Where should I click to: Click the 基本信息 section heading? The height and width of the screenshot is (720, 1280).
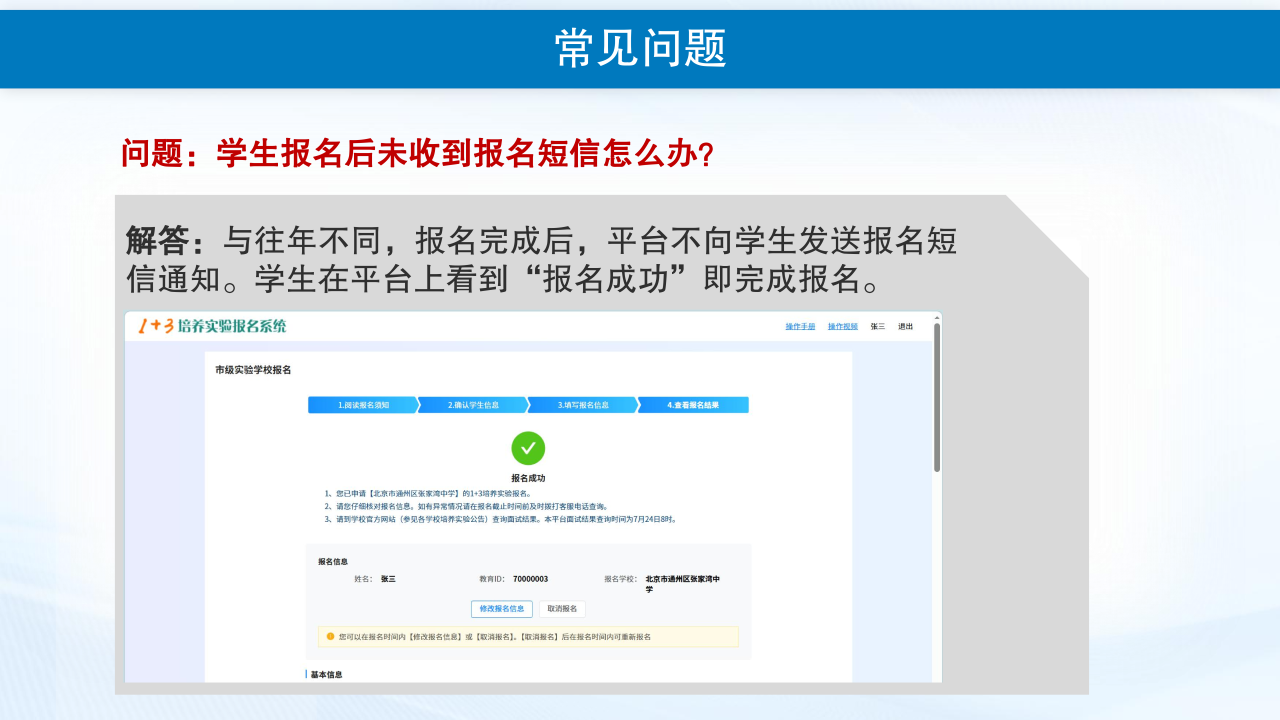[326, 675]
